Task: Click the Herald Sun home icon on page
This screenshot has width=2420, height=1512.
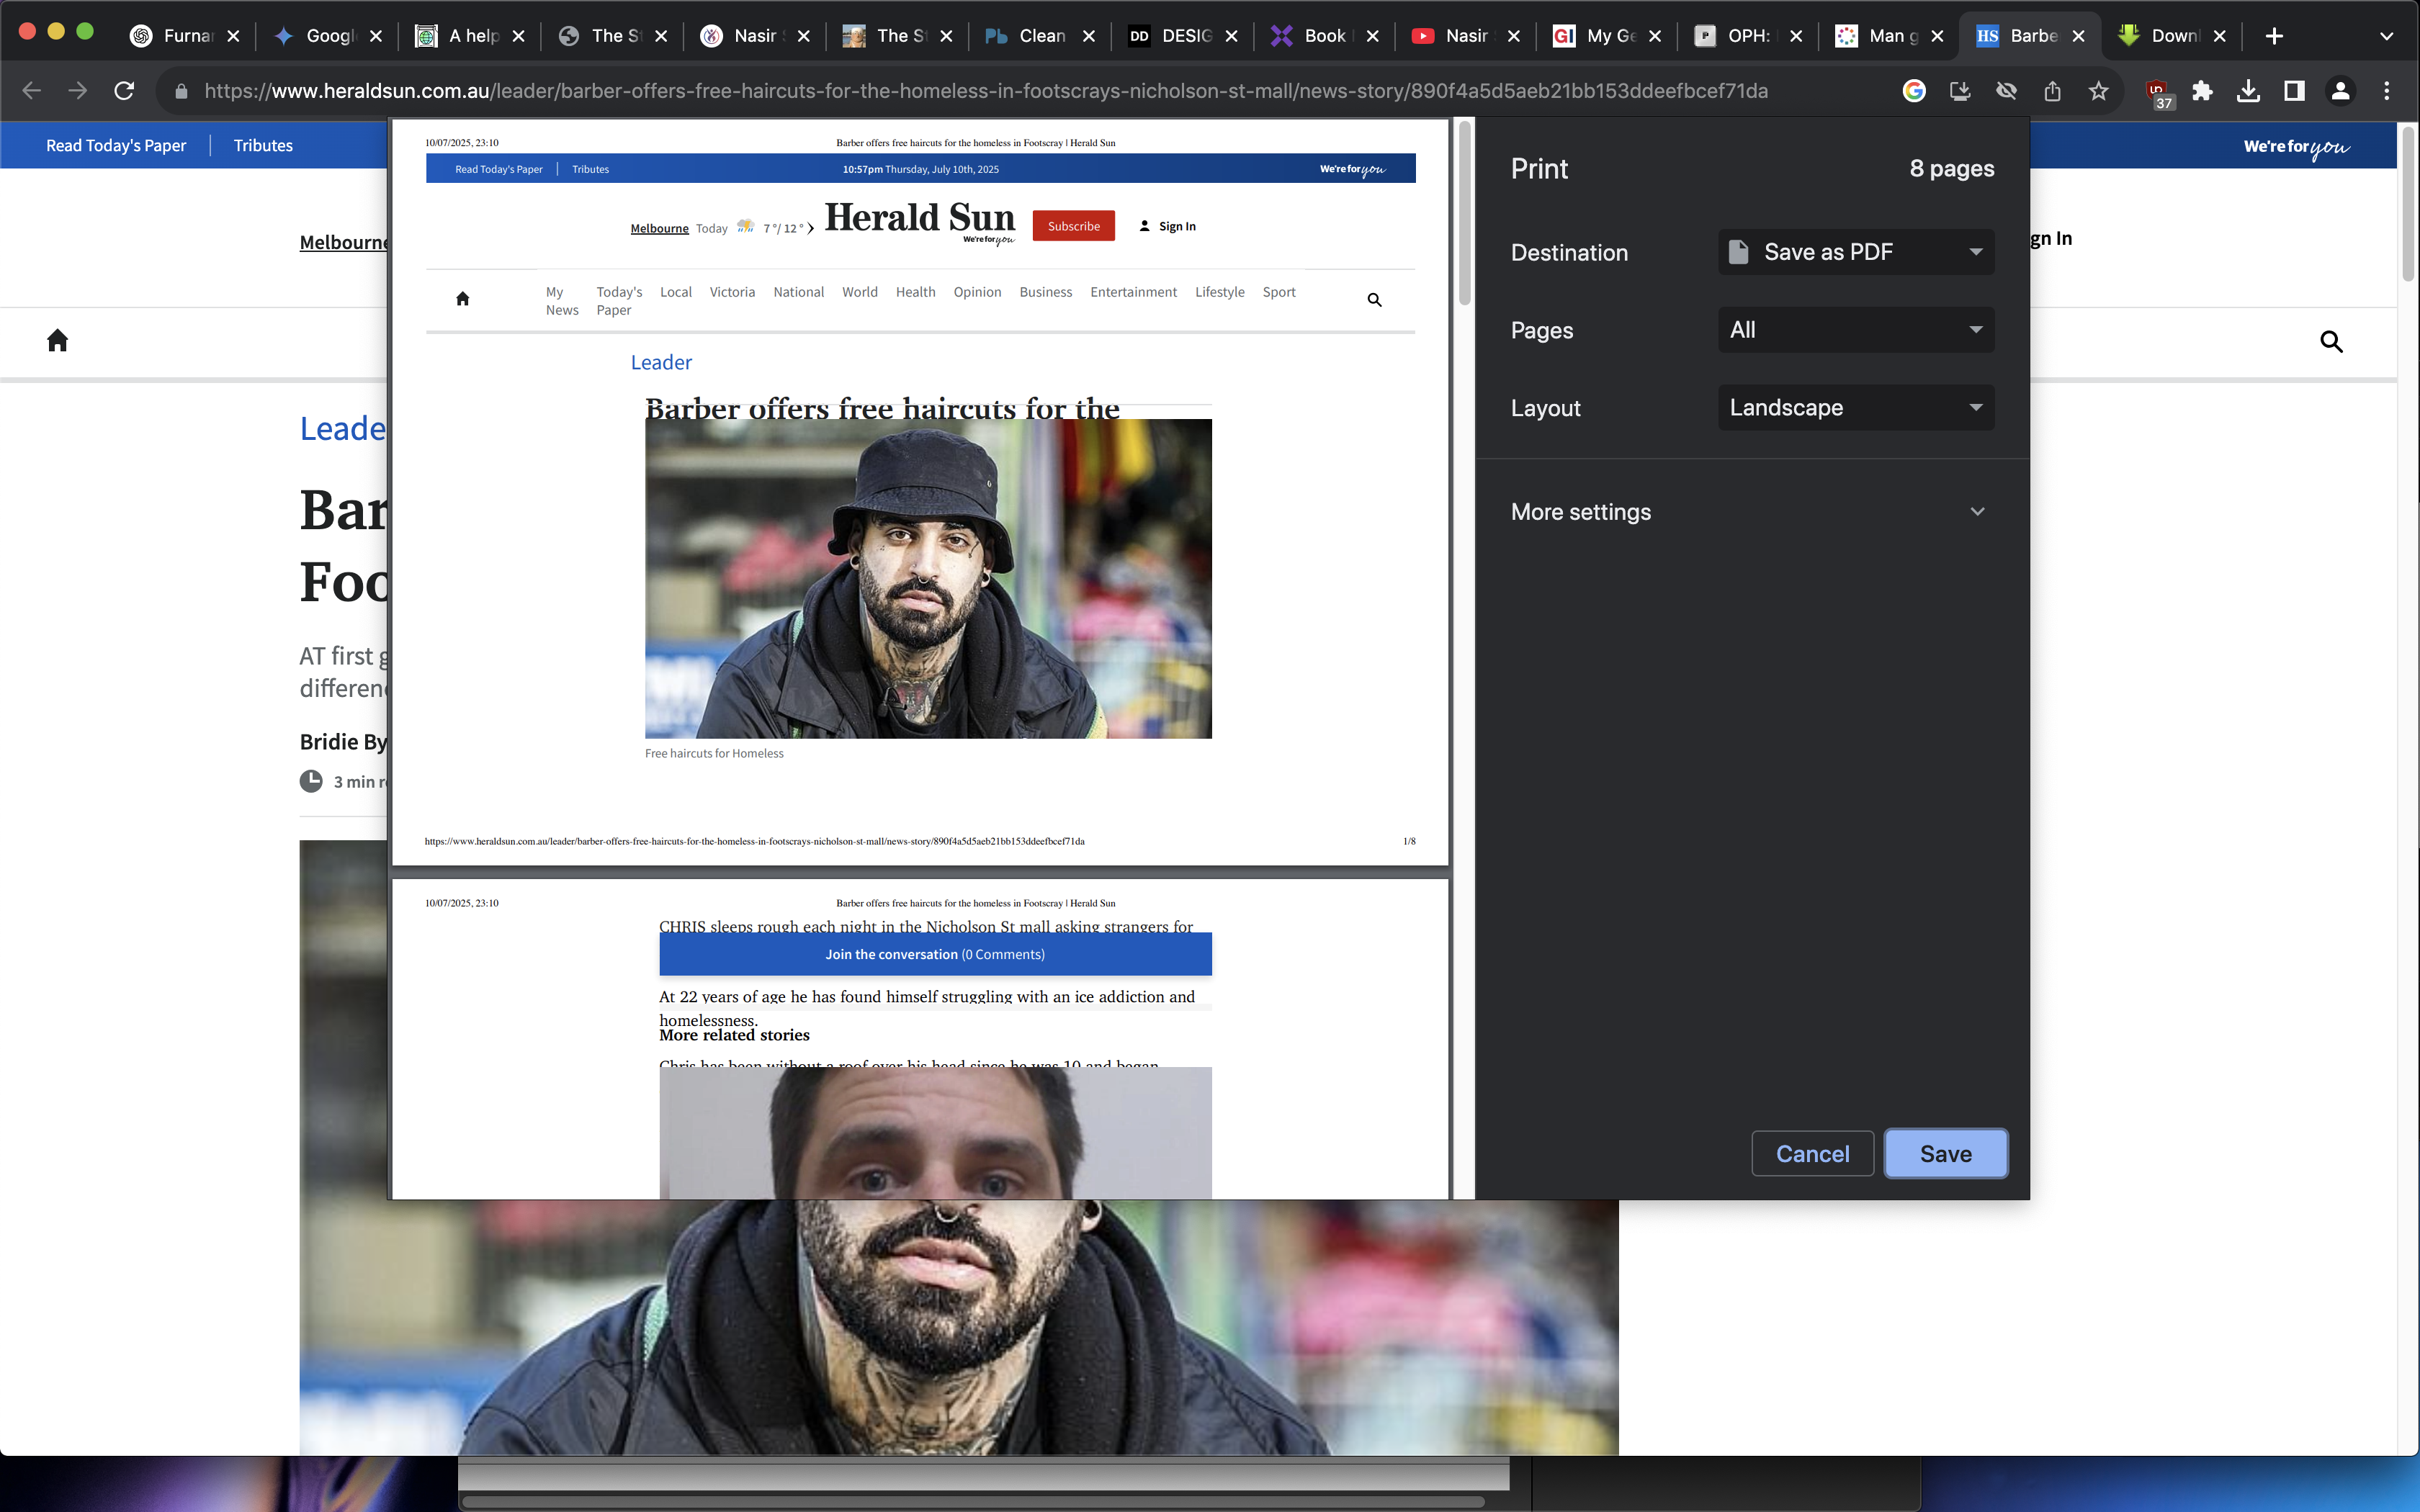Action: point(57,340)
